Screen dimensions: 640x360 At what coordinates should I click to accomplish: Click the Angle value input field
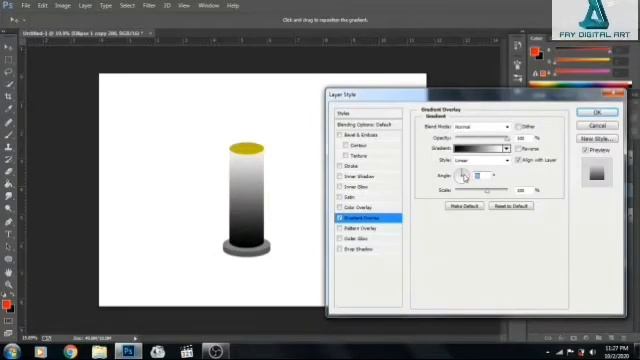coord(482,176)
